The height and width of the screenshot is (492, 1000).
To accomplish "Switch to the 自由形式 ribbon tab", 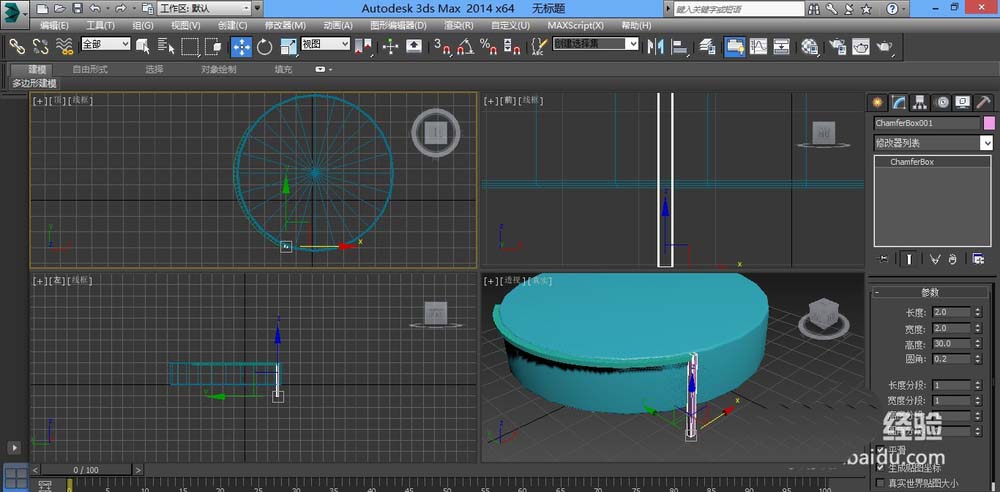I will coord(90,70).
